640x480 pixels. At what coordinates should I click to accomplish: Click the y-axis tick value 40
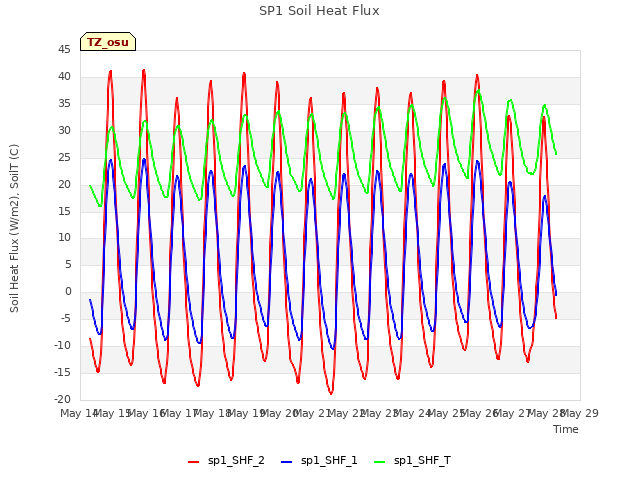[64, 77]
